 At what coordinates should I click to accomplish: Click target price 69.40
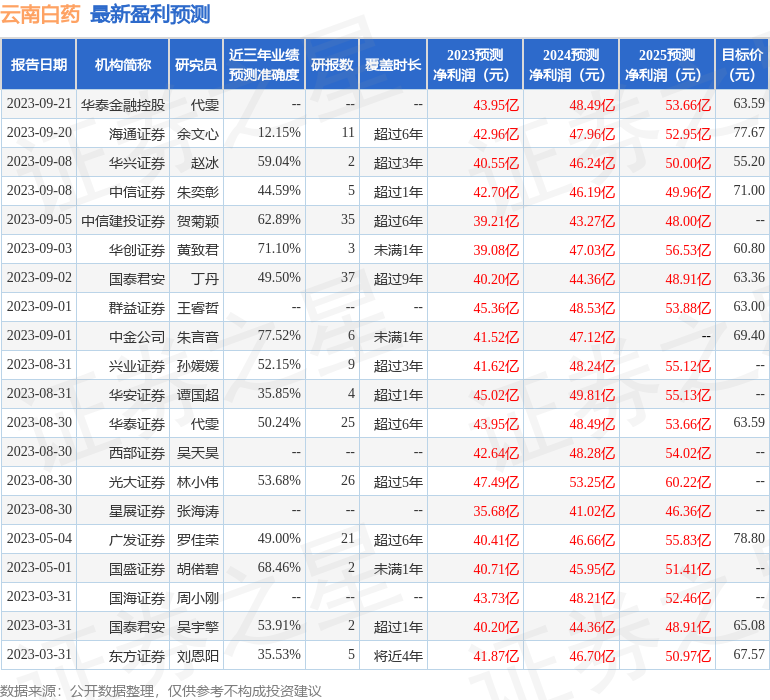pos(749,336)
